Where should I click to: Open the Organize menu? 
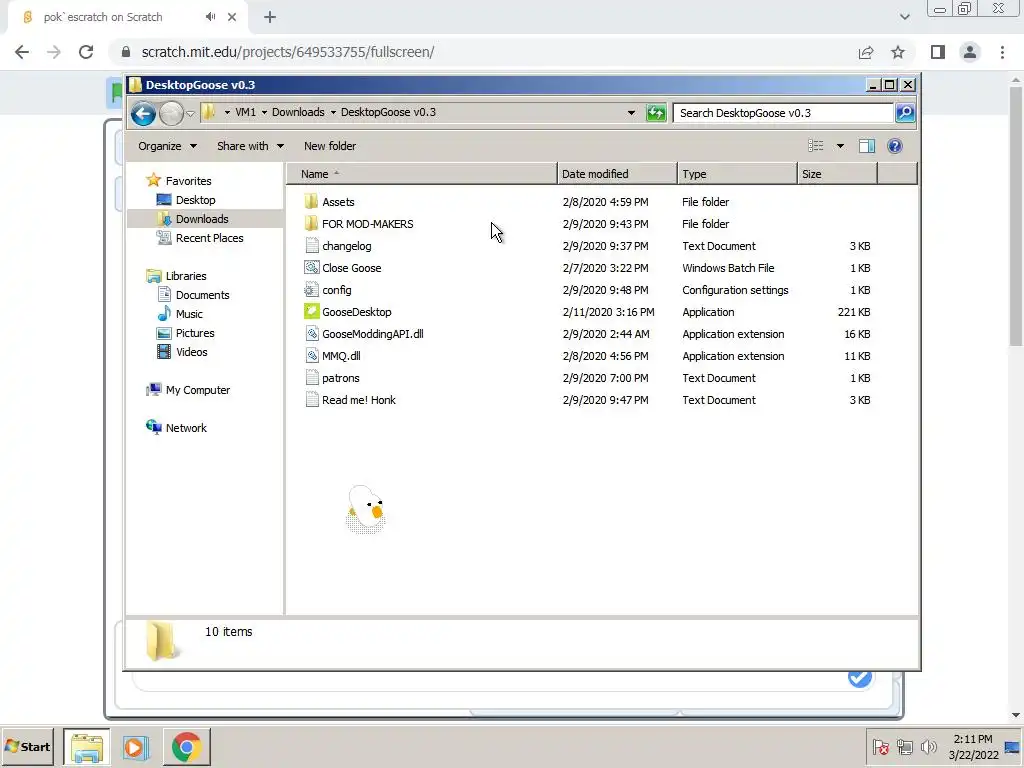167,146
